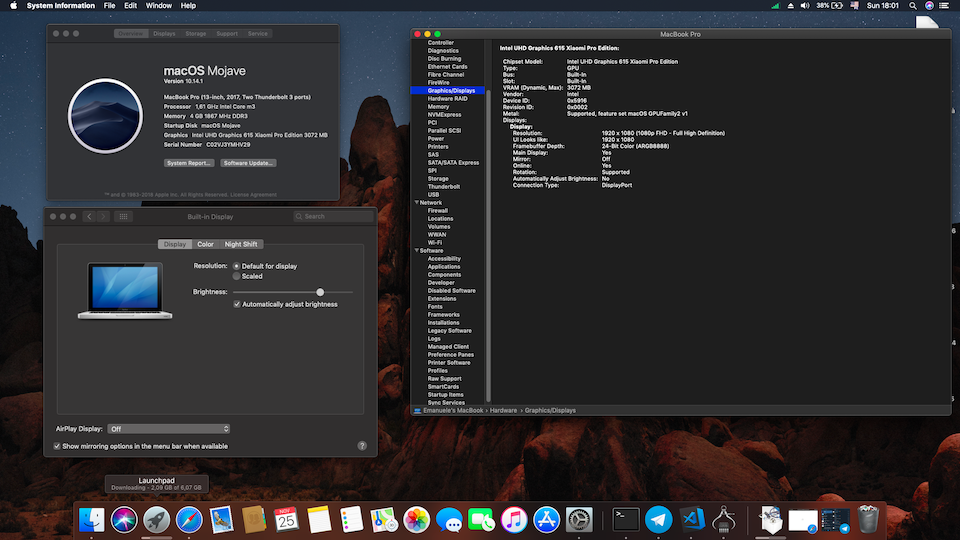
Task: Select Memory in the Hardware list
Action: [438, 107]
